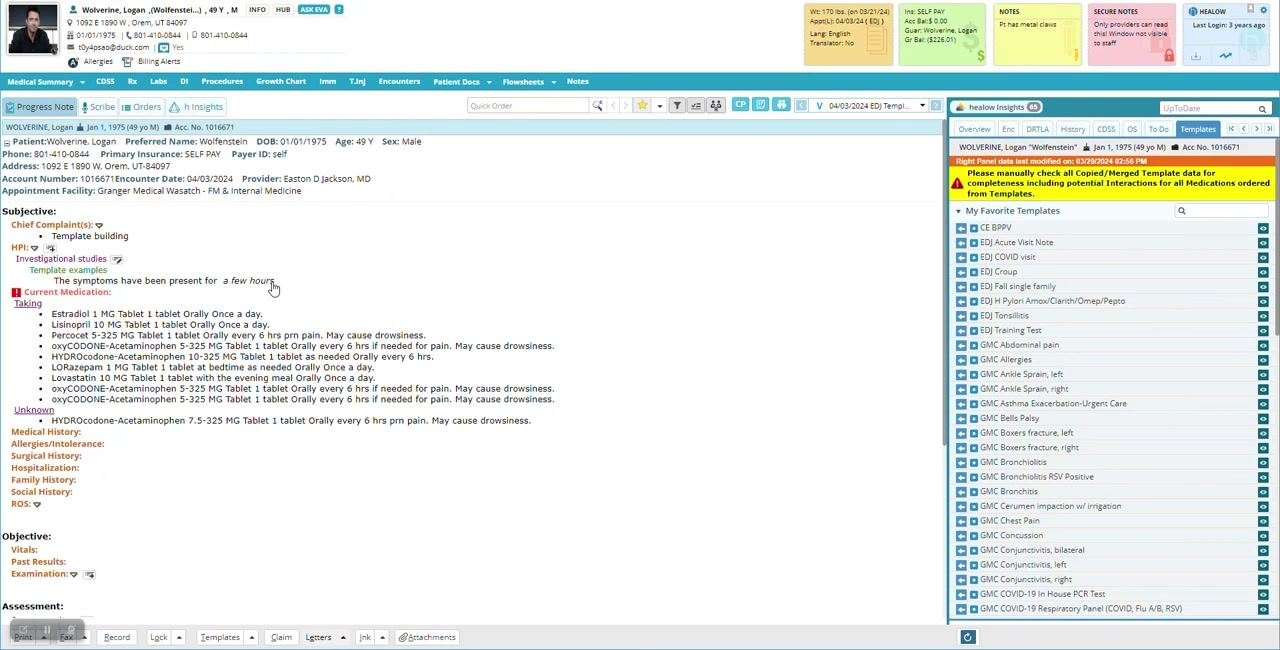
Task: Click the lock icon in Secure Notes
Action: [1168, 56]
